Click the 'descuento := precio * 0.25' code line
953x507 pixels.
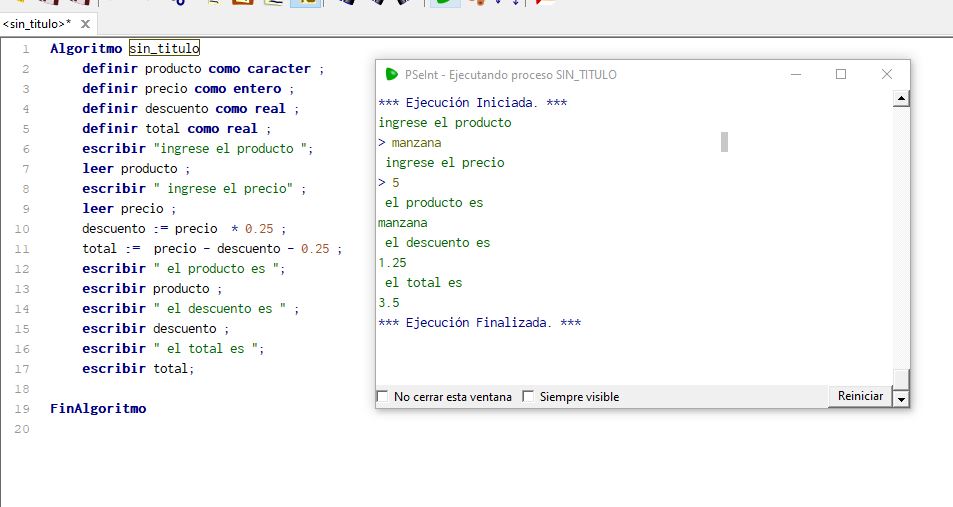tap(184, 229)
